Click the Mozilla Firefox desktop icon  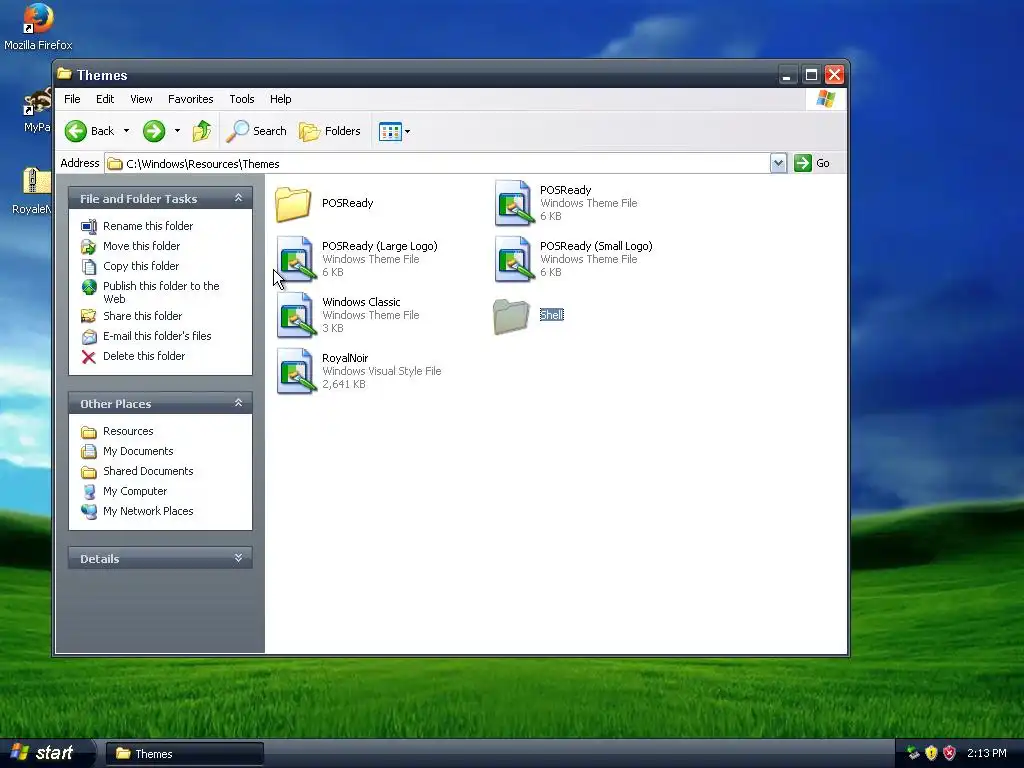(38, 19)
